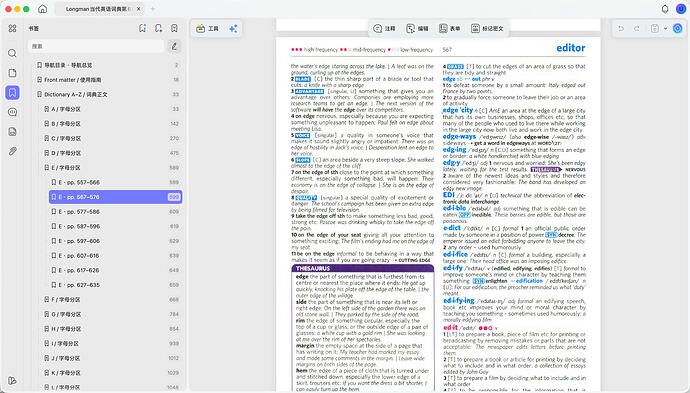Select bookmark E · pp. 587–596
Viewport: 690px width, 393px height.
click(x=115, y=226)
